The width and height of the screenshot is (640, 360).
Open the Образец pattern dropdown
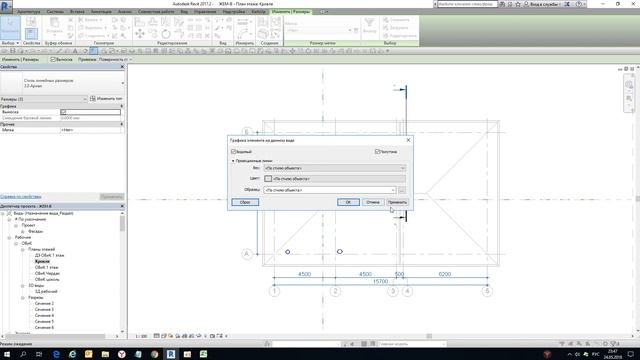330,190
